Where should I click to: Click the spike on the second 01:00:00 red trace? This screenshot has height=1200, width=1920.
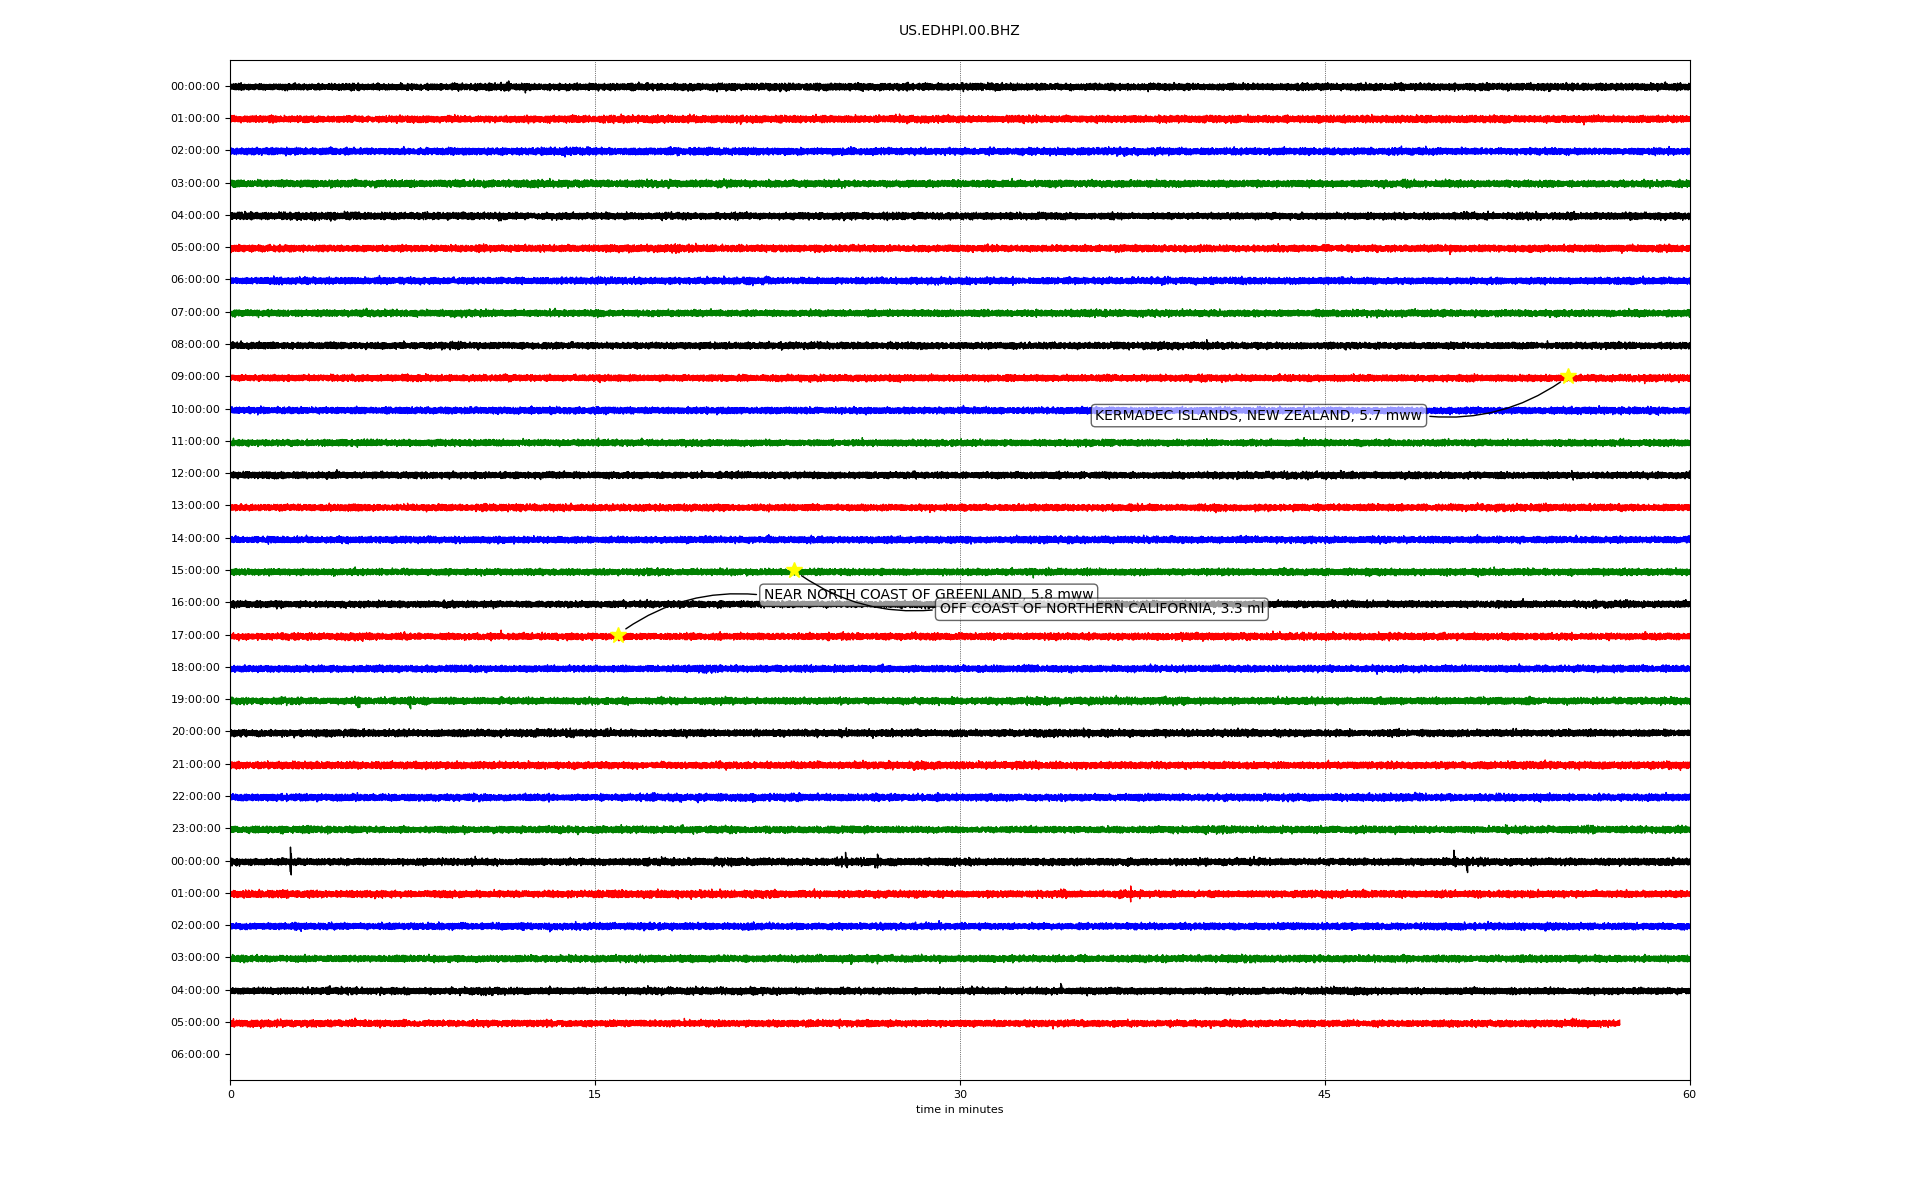(x=1131, y=893)
